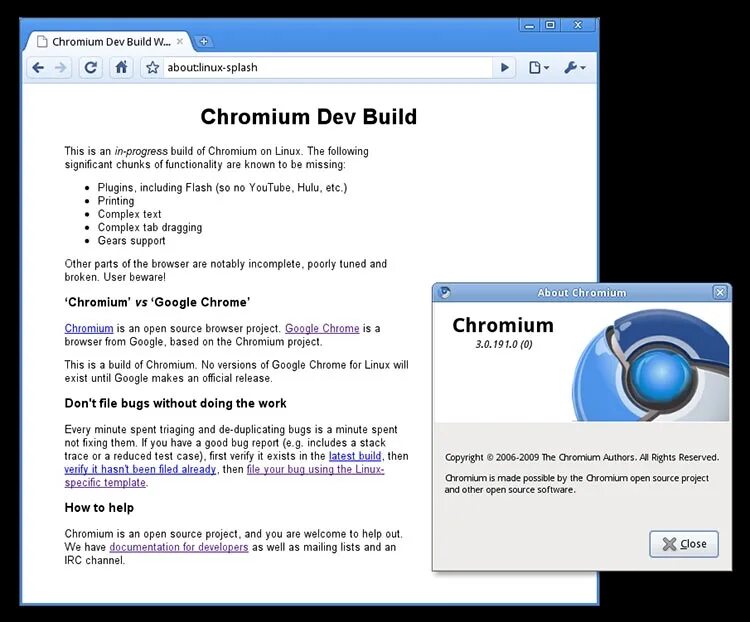This screenshot has height=622, width=750.
Task: Open the verify it hasn't been filed already link
Action: 140,469
